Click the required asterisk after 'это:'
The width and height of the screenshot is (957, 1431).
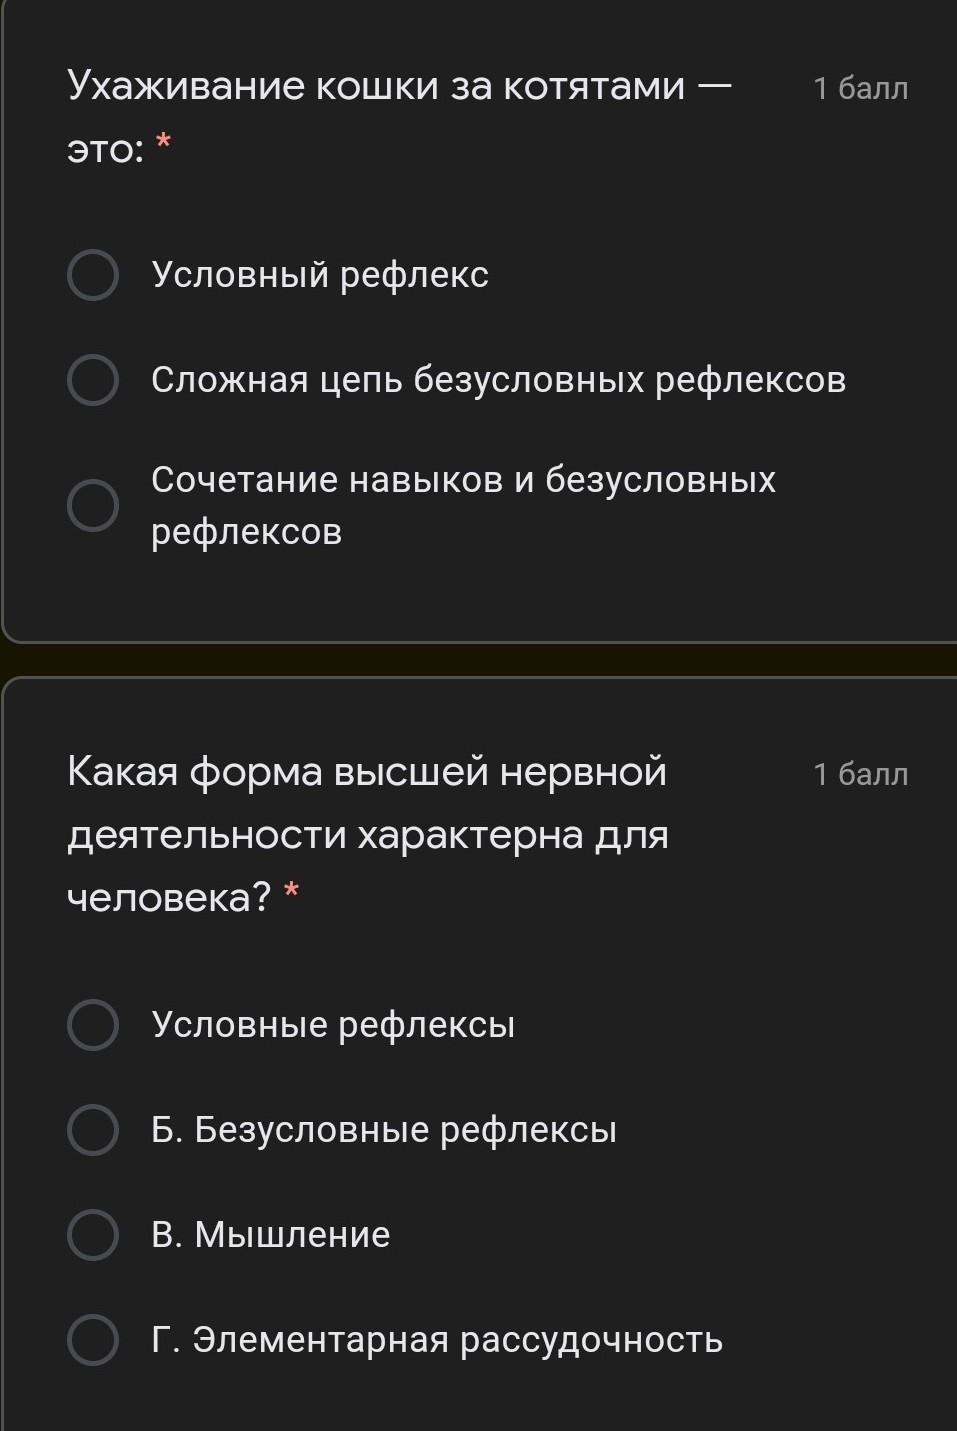(166, 146)
